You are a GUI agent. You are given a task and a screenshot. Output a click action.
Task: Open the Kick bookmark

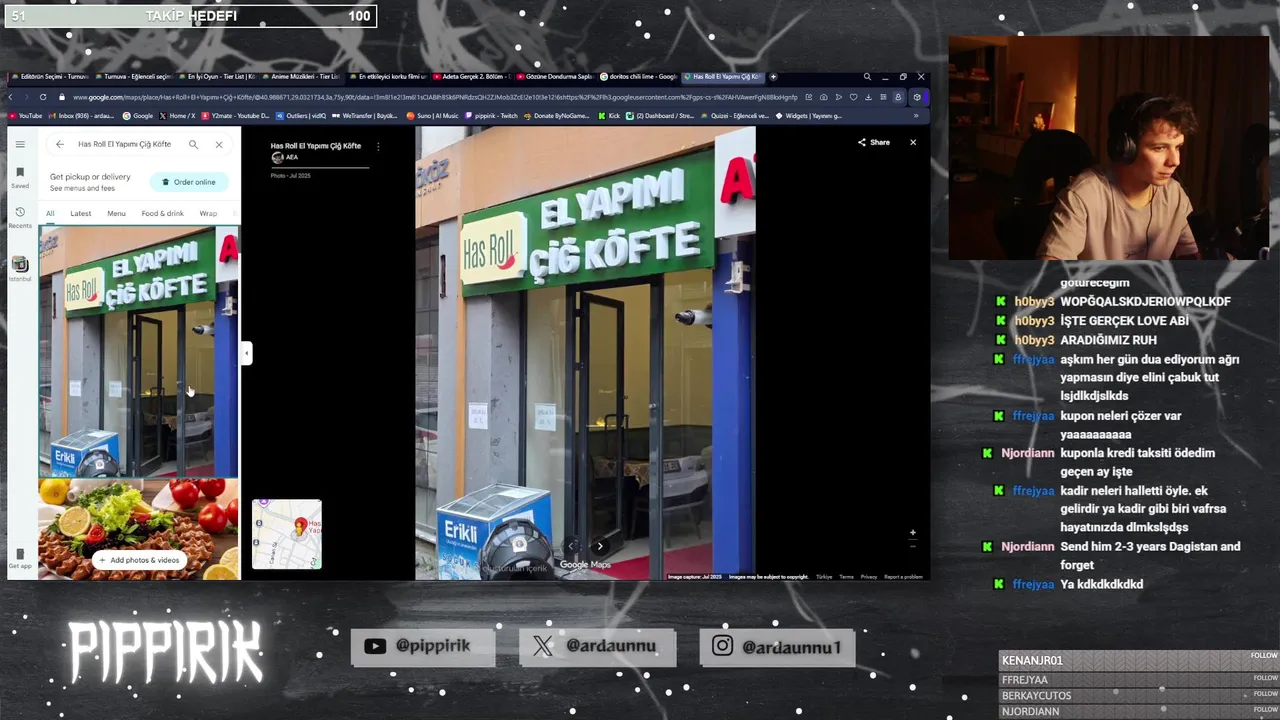click(609, 116)
